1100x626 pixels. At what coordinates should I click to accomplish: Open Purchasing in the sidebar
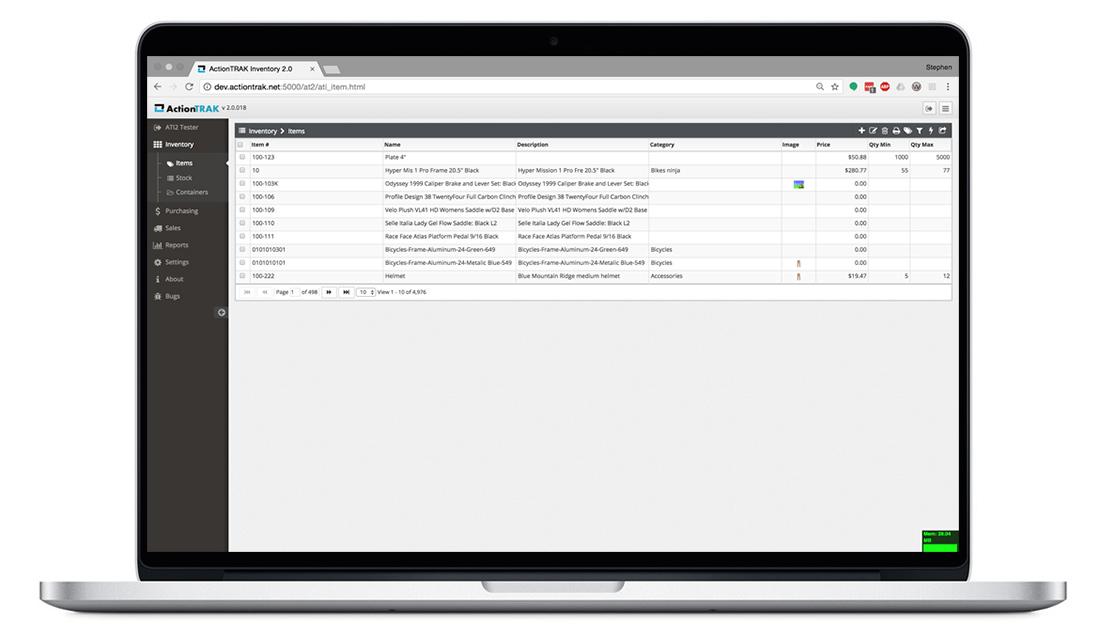[x=181, y=211]
